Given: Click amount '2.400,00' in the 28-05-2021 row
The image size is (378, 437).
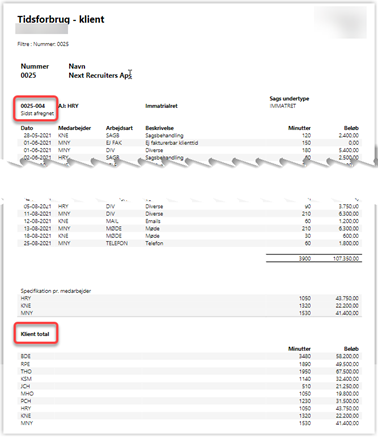Looking at the screenshot, I should 349,135.
